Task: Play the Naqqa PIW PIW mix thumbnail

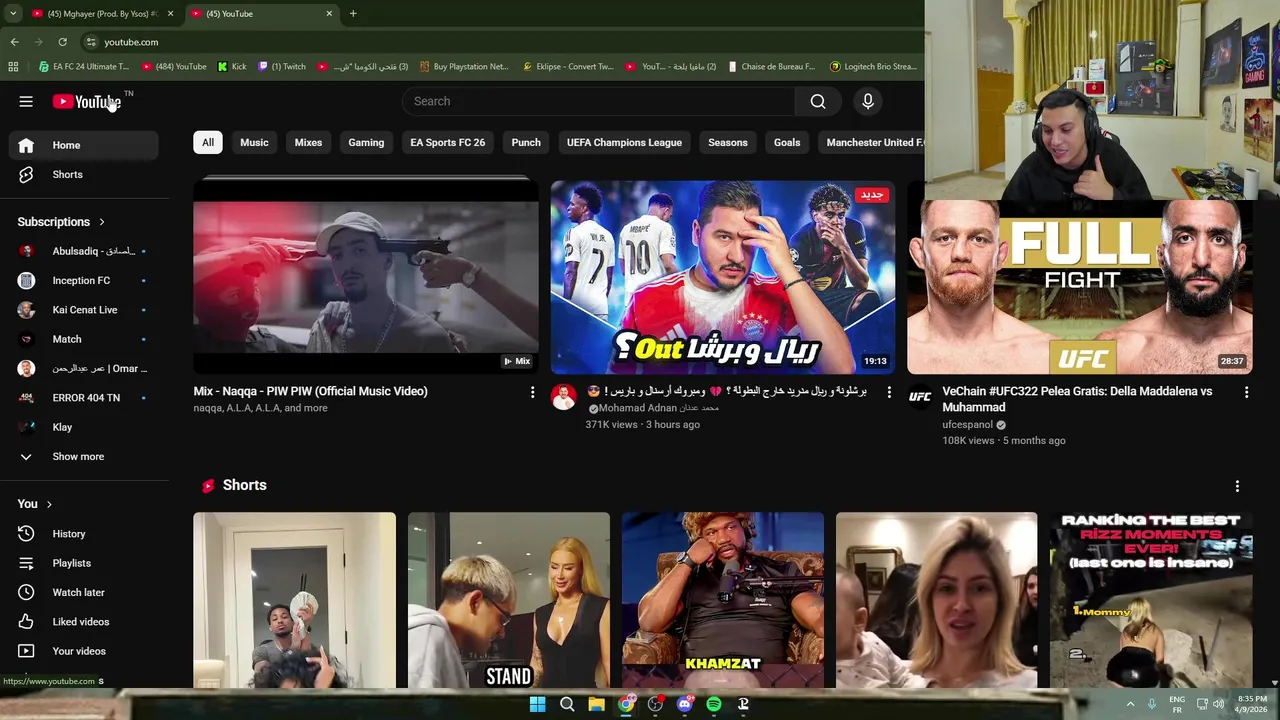Action: pos(365,278)
